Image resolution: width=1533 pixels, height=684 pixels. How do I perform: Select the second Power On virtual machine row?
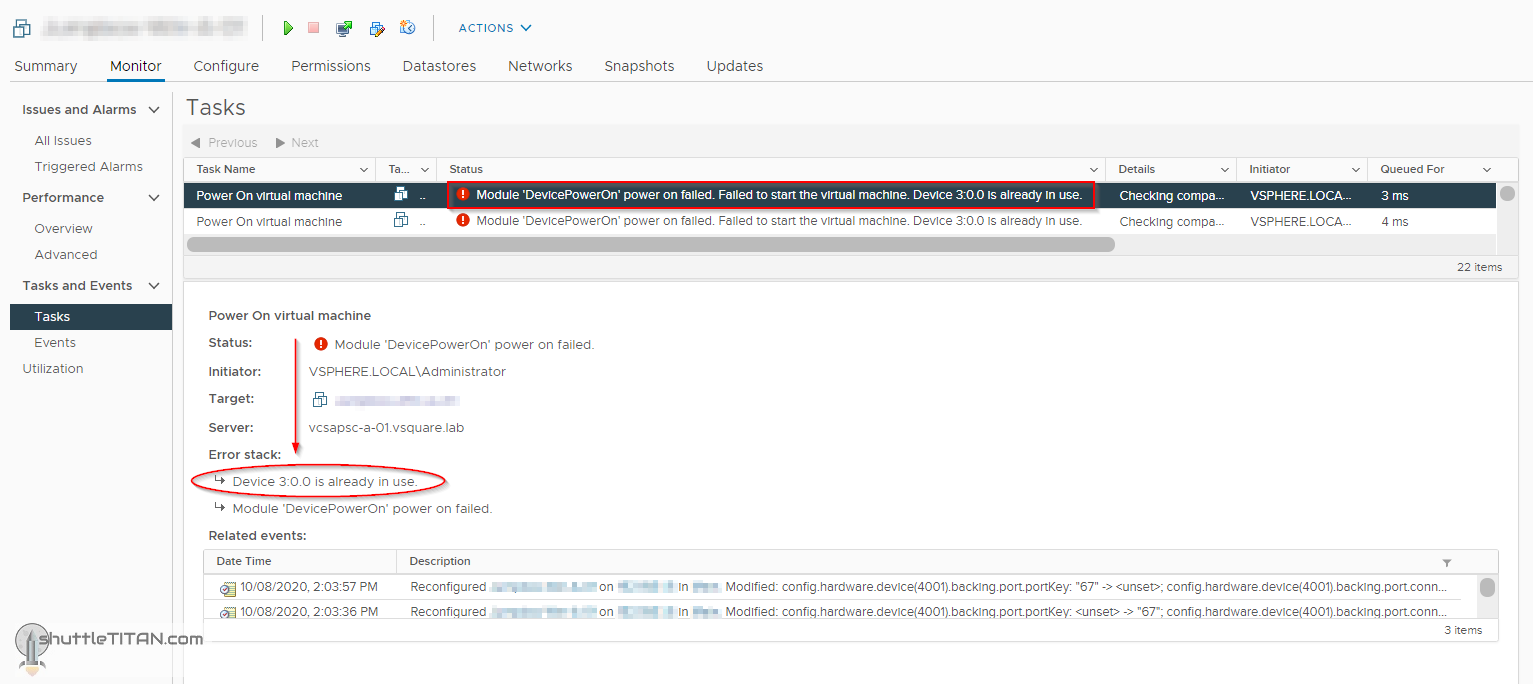269,222
